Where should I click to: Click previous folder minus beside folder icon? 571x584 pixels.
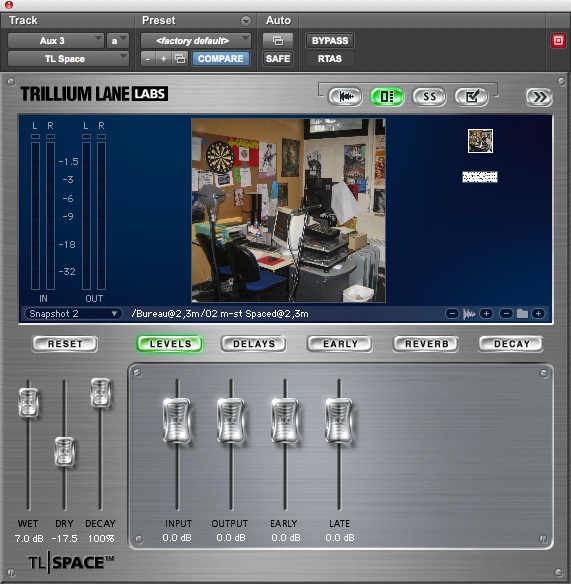[x=506, y=314]
